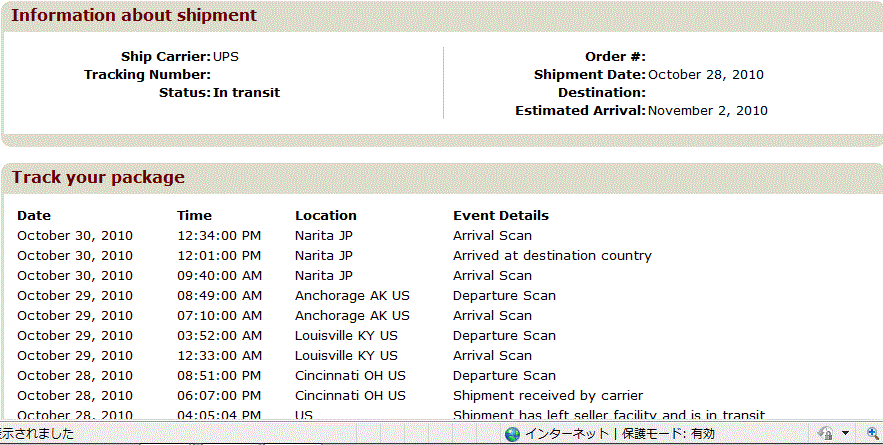Click the Estimated Arrival November 2, 2010 value
The height and width of the screenshot is (445, 883).
point(708,111)
